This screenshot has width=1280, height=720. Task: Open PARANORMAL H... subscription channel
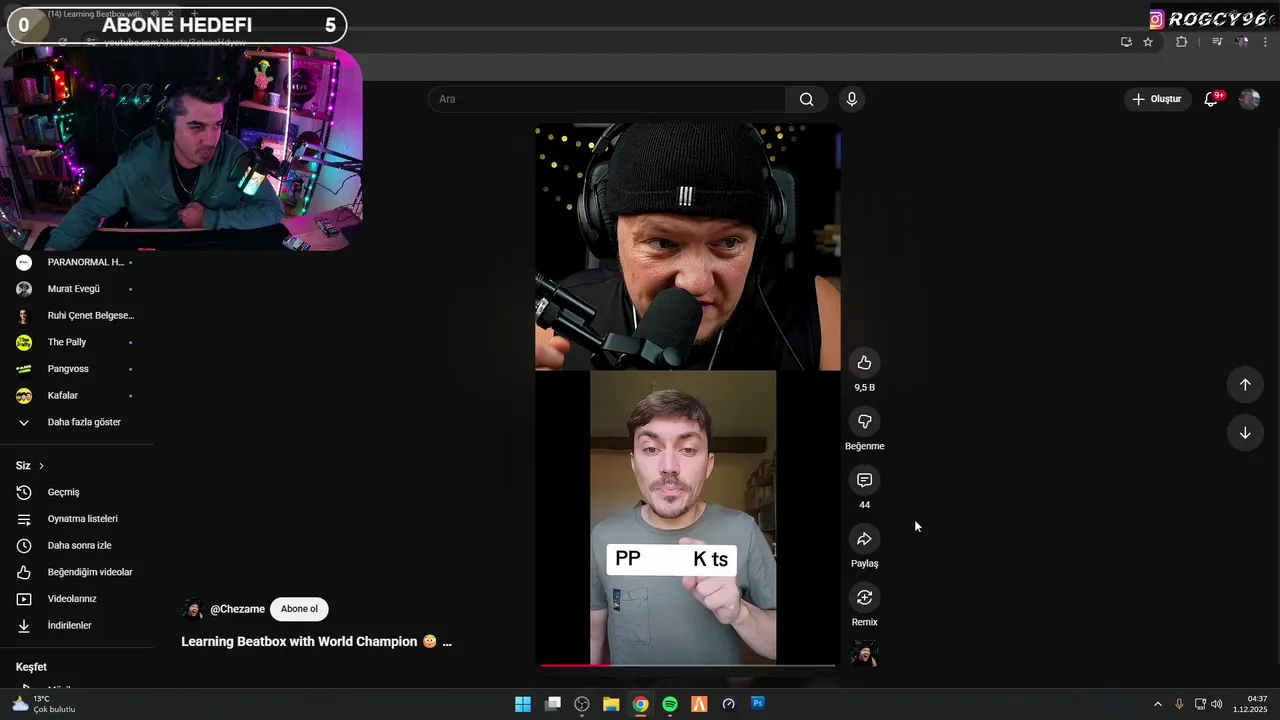(x=77, y=262)
